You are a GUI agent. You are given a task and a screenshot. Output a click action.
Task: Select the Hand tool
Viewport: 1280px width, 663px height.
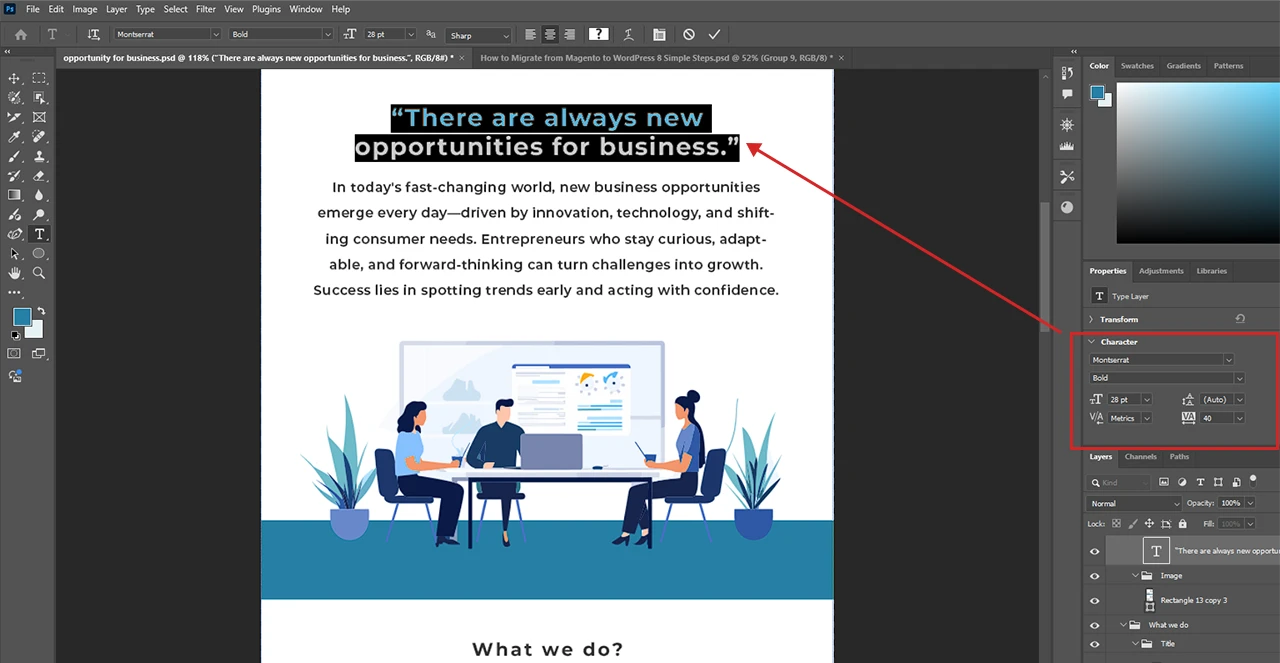pos(15,273)
